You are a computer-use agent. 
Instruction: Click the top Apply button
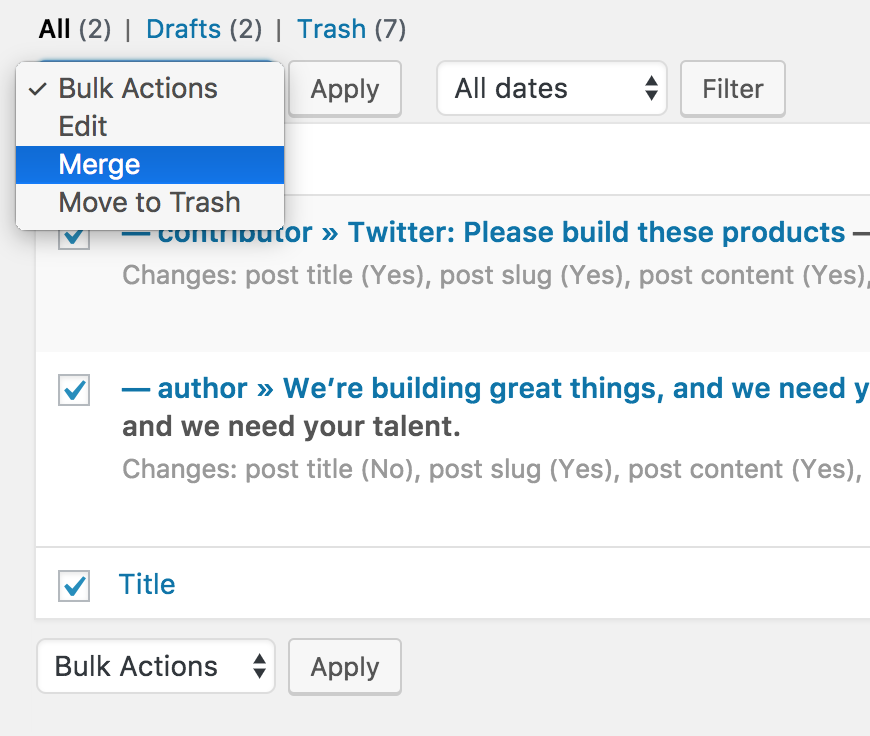pos(345,89)
